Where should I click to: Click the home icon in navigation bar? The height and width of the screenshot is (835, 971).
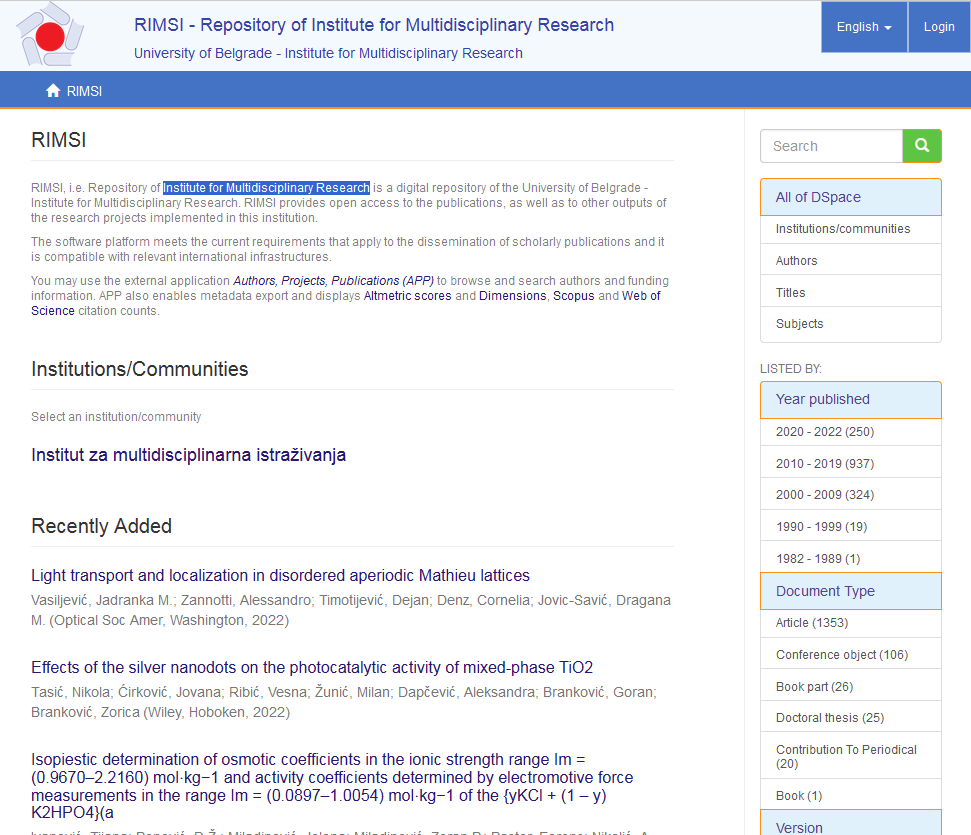53,91
